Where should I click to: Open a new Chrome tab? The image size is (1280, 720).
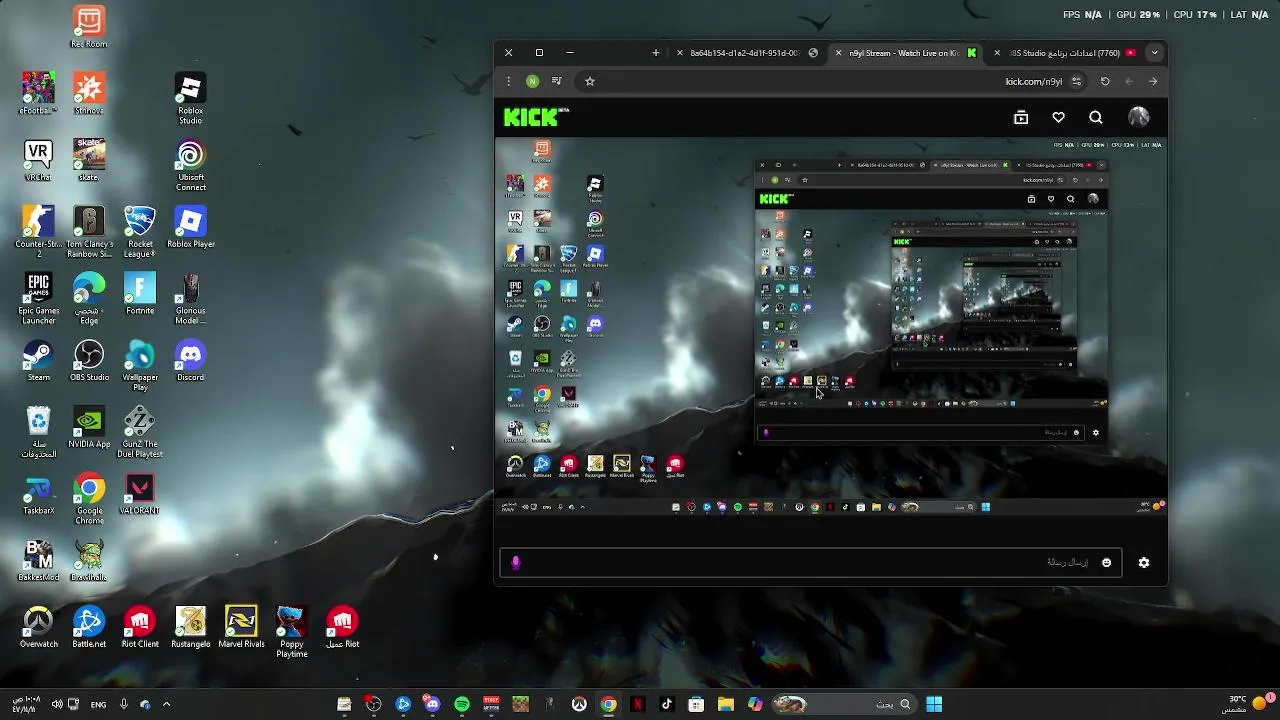pyautogui.click(x=655, y=53)
